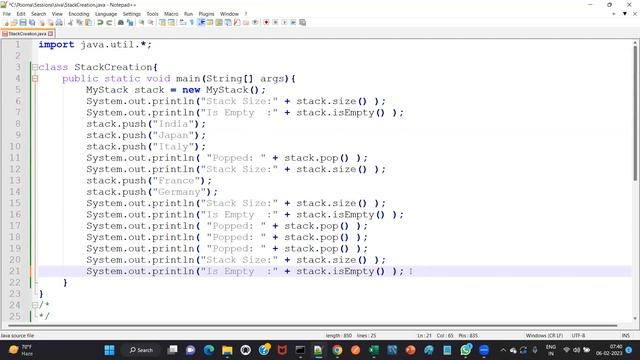This screenshot has width=640, height=360.
Task: Click the Zoom In toolbar icon
Action: click(x=141, y=22)
